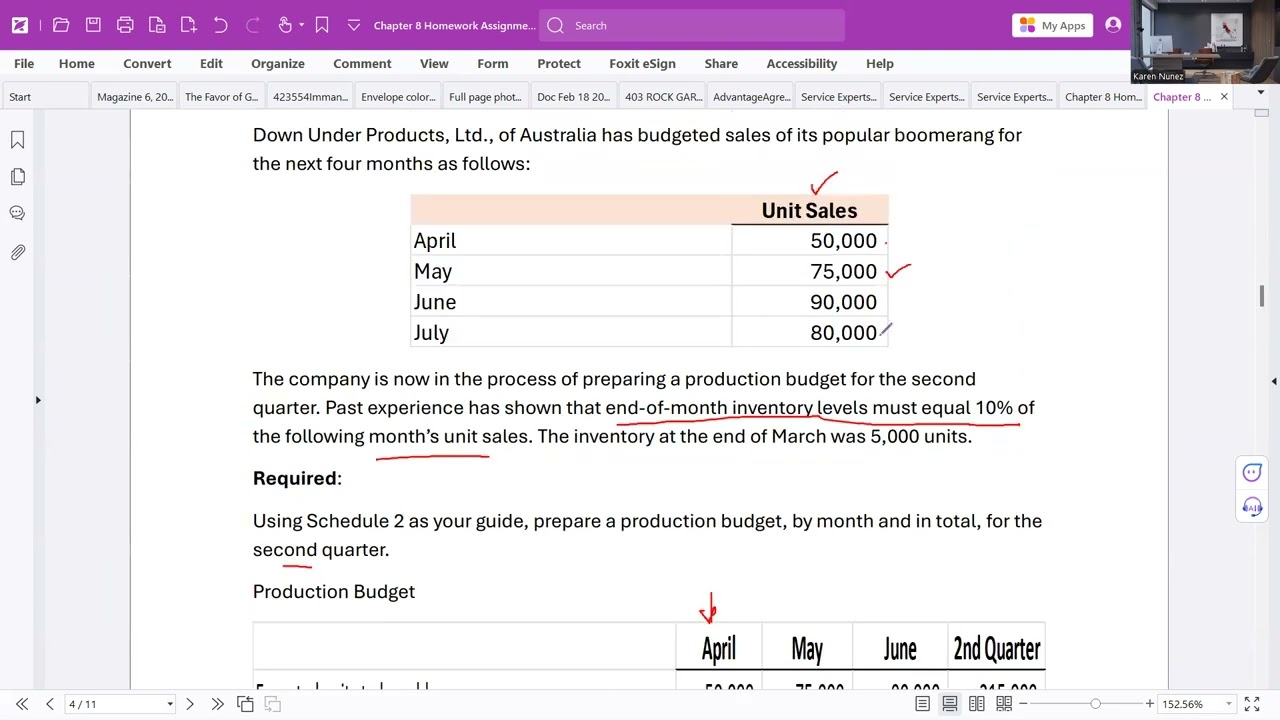Screen dimensions: 1280x720
Task: Select the Organize tab
Action: click(278, 63)
